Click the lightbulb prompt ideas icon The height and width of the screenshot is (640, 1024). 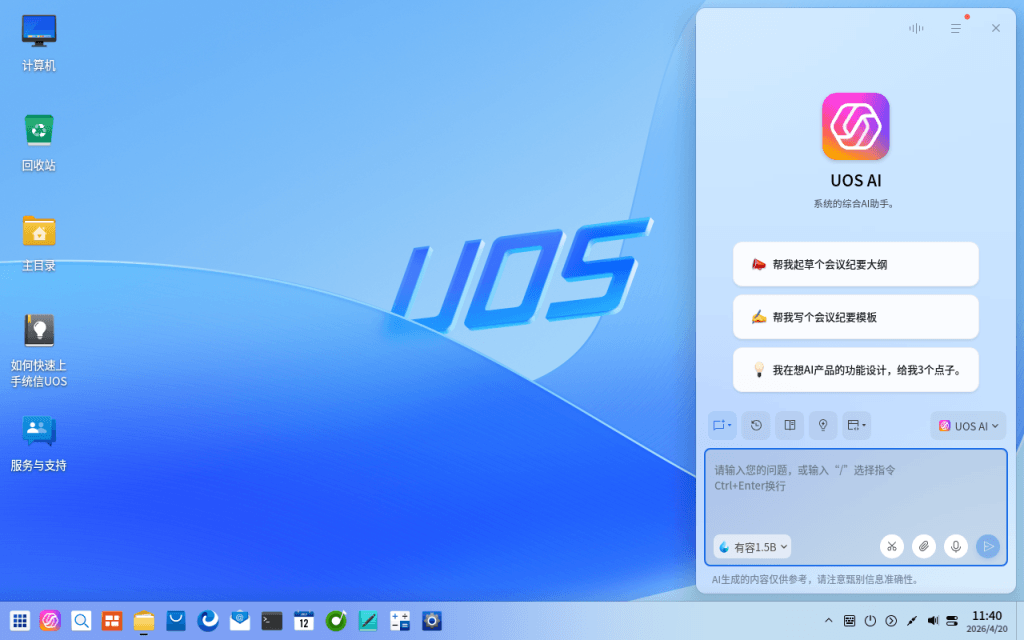(823, 425)
